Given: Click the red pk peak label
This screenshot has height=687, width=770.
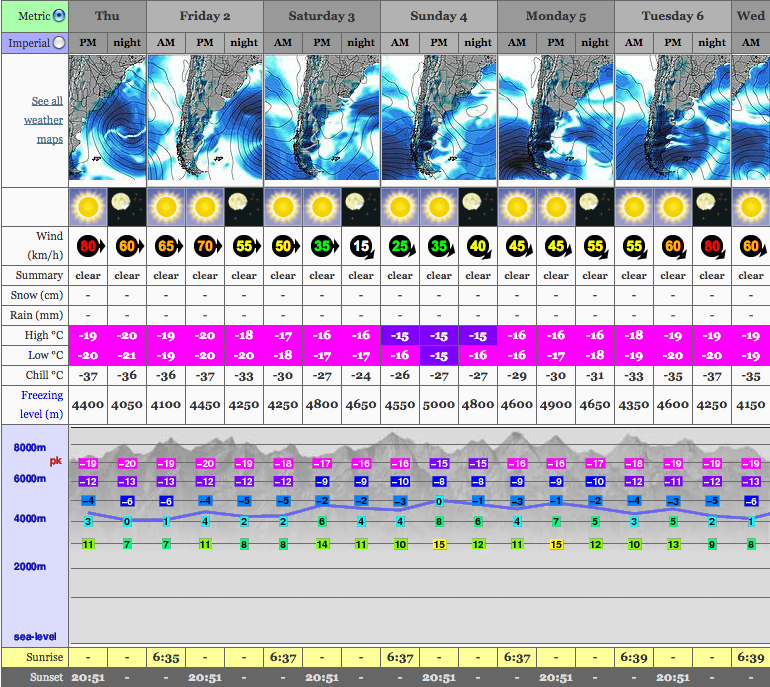Looking at the screenshot, I should point(56,461).
